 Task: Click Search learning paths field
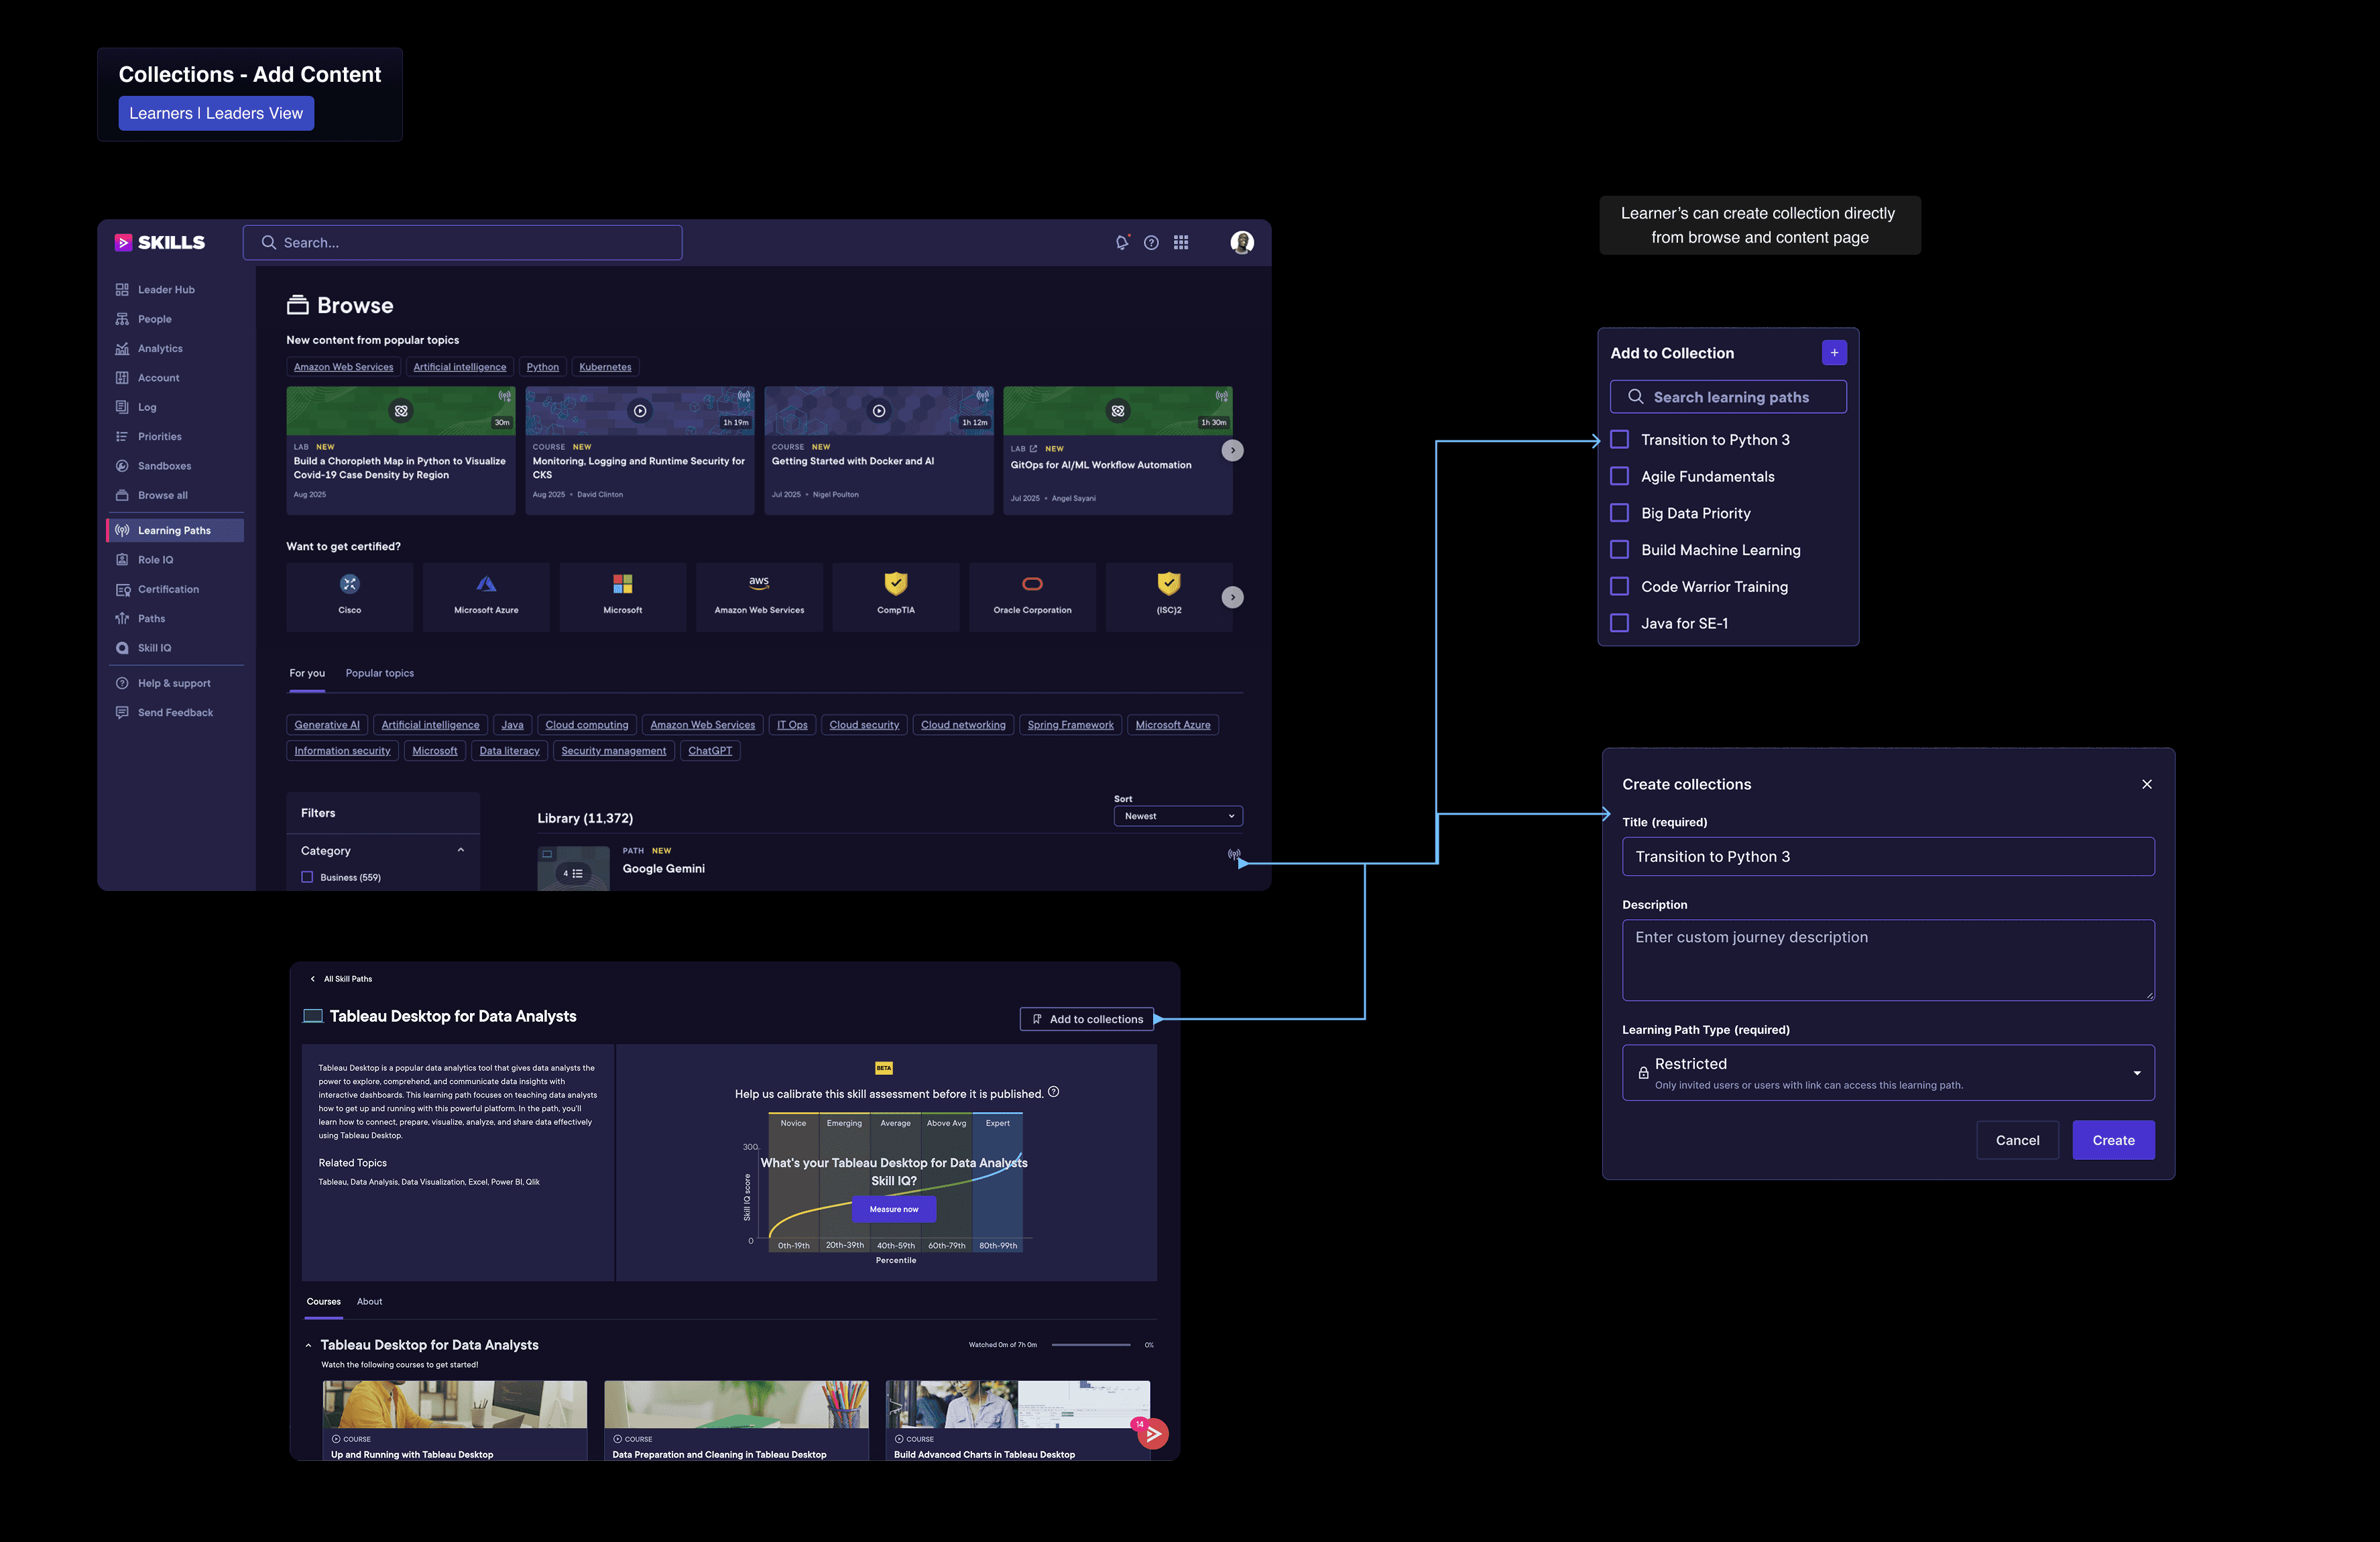pyautogui.click(x=1728, y=397)
